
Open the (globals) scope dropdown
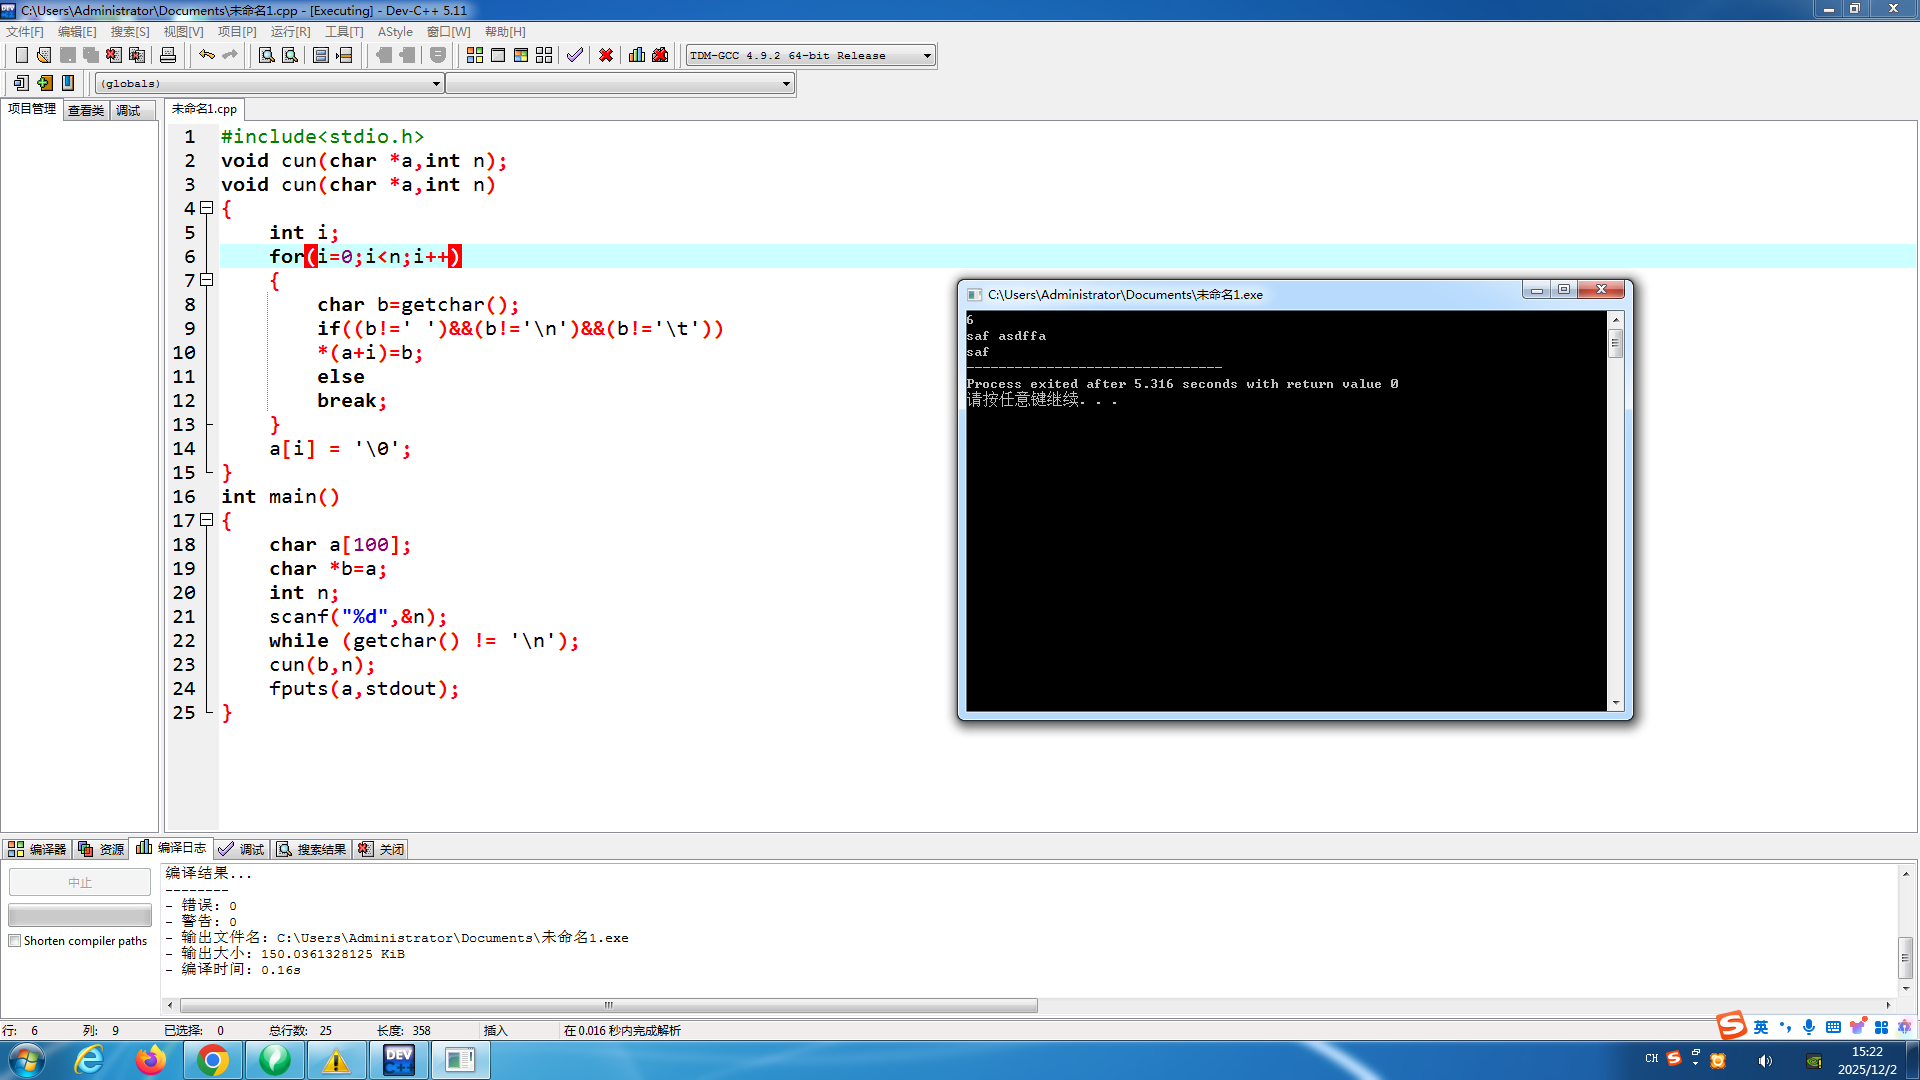click(436, 84)
